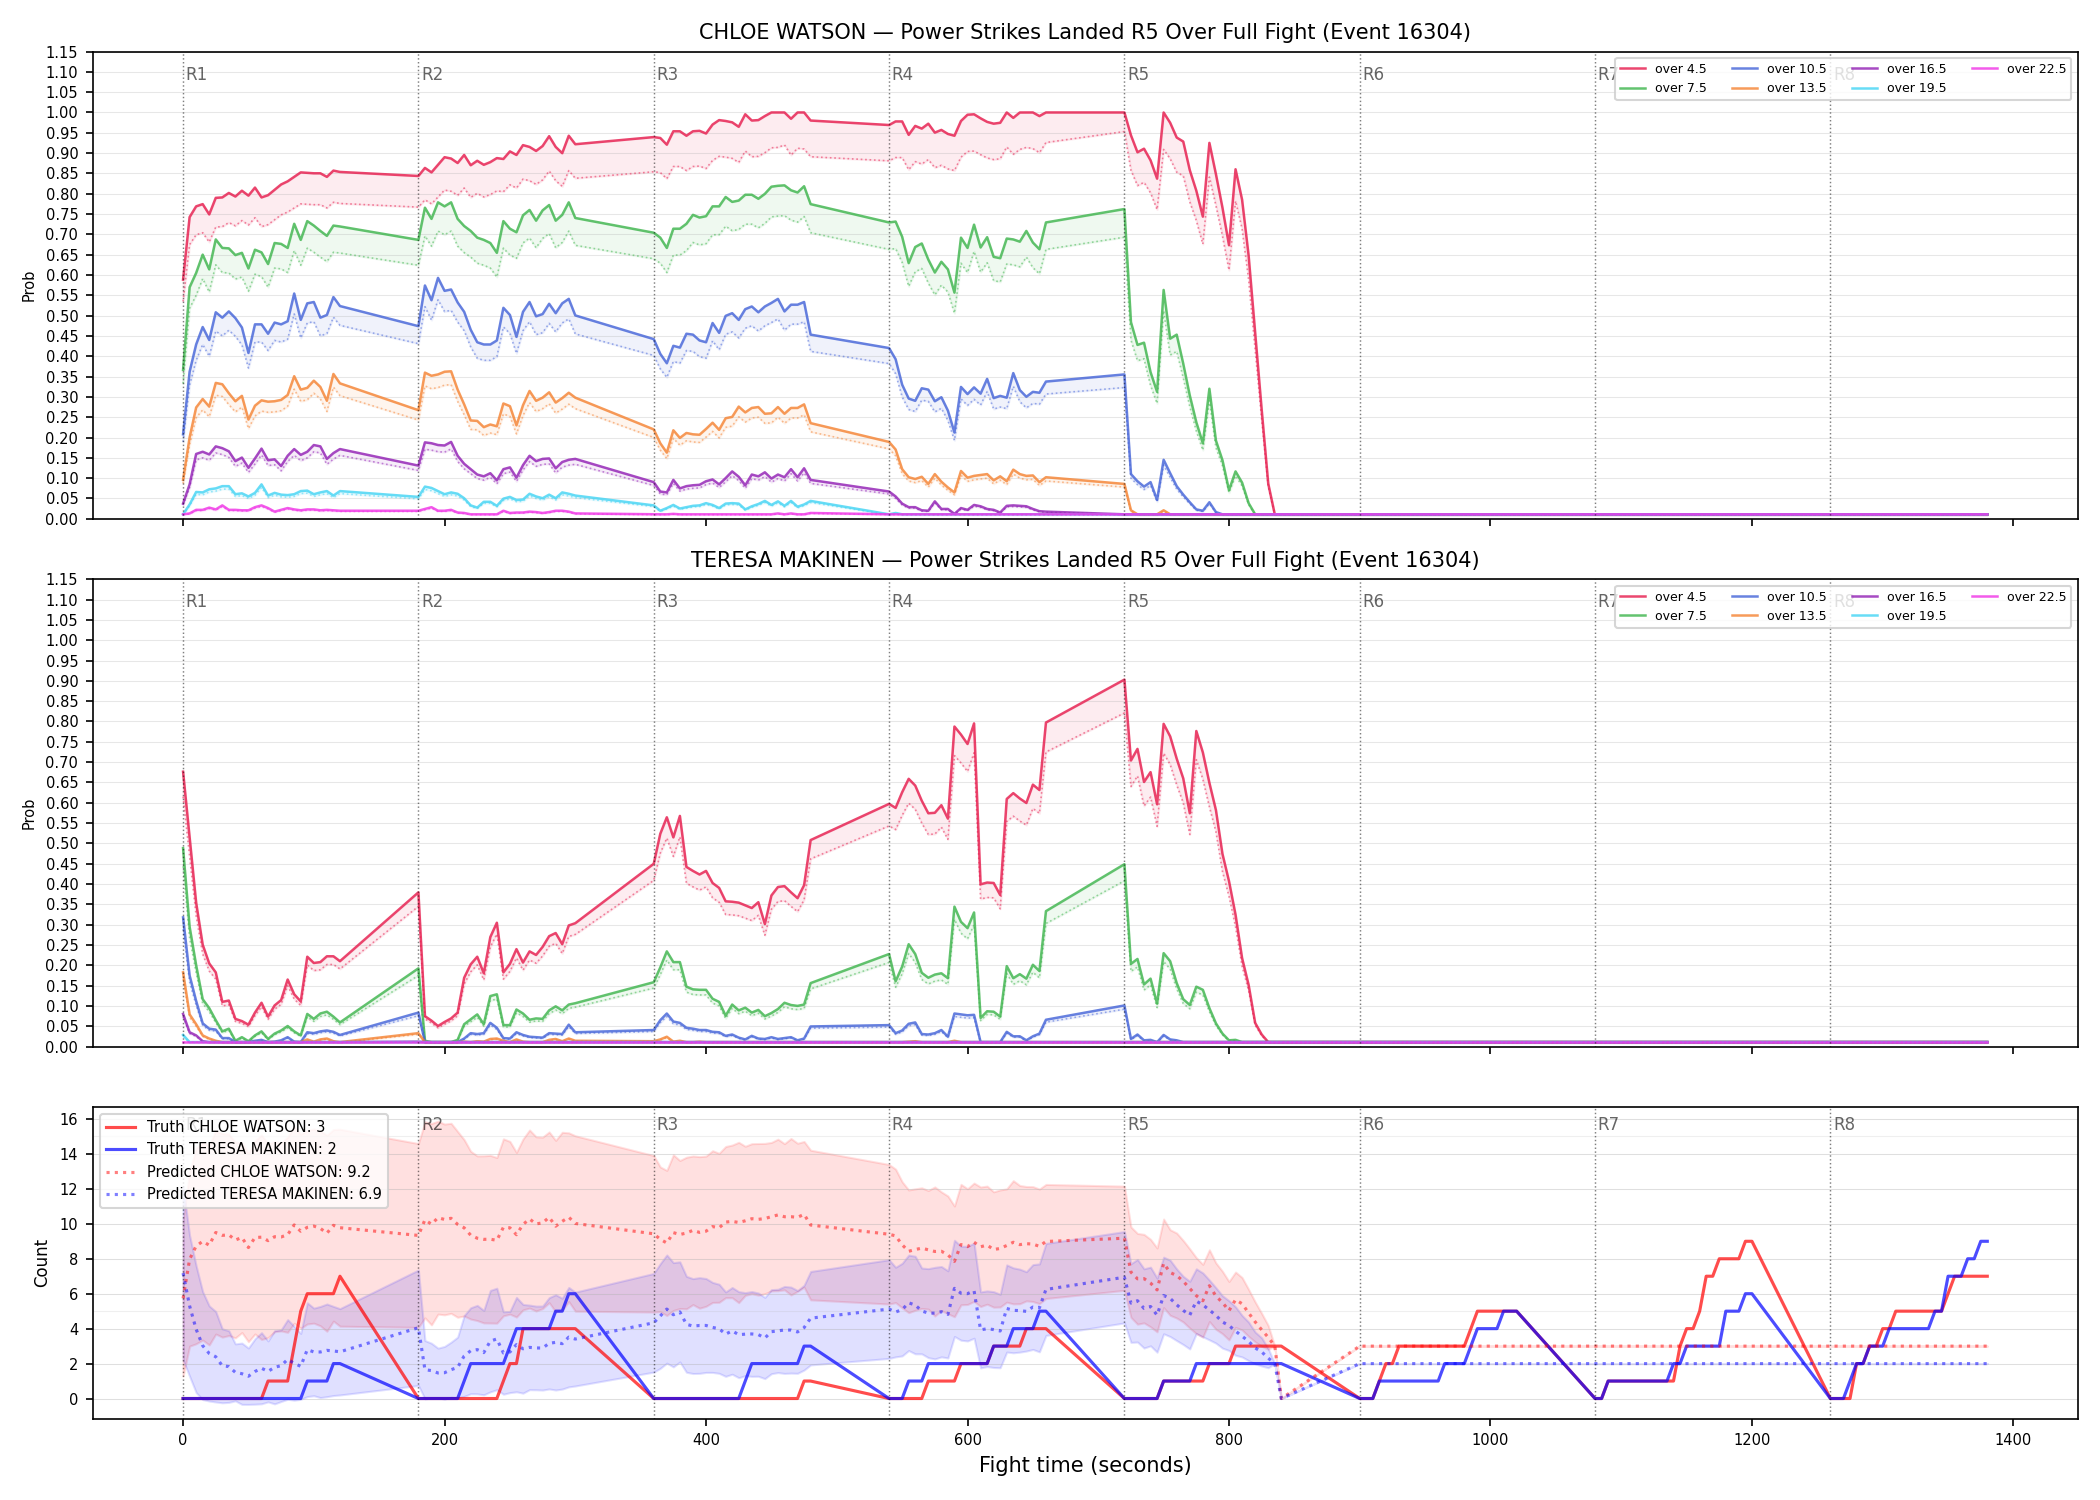Viewport: 2100px width, 1500px height.
Task: Click the R2 round label in Count chart
Action: [432, 1124]
